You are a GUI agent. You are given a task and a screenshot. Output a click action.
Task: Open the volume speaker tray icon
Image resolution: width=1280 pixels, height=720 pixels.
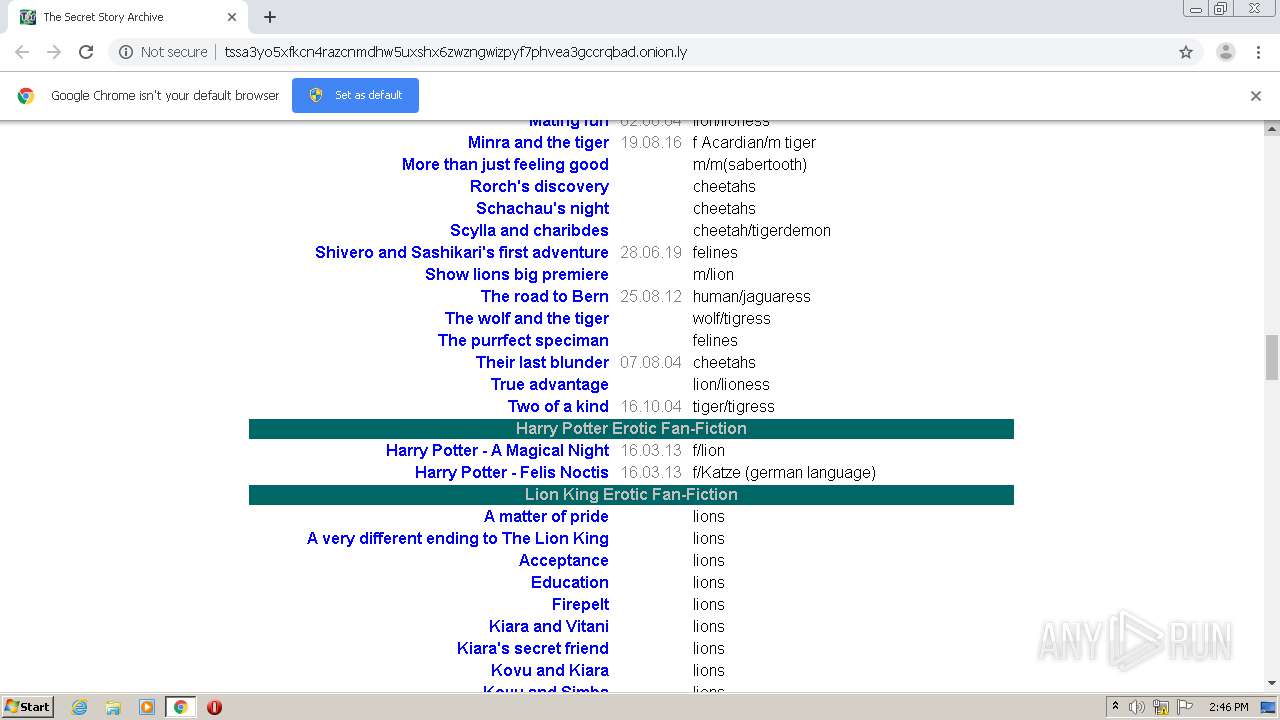click(1137, 707)
